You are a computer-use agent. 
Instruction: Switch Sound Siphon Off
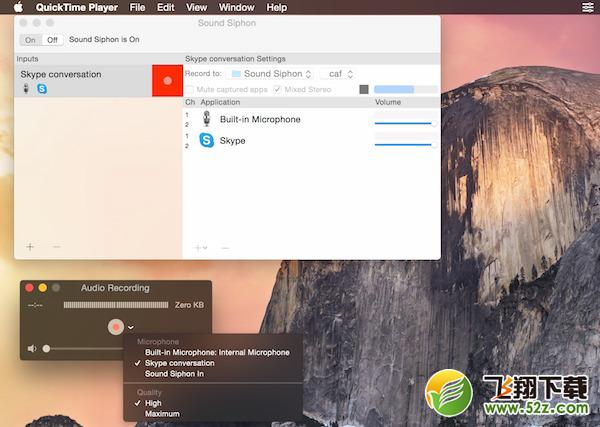coord(52,40)
